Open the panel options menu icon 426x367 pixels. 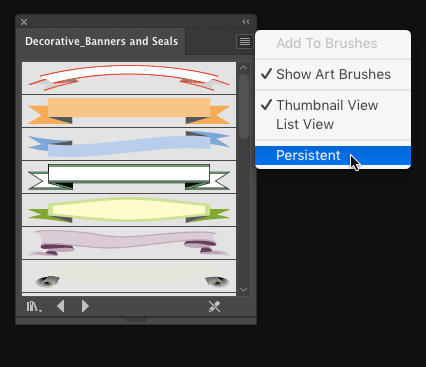pyautogui.click(x=245, y=42)
